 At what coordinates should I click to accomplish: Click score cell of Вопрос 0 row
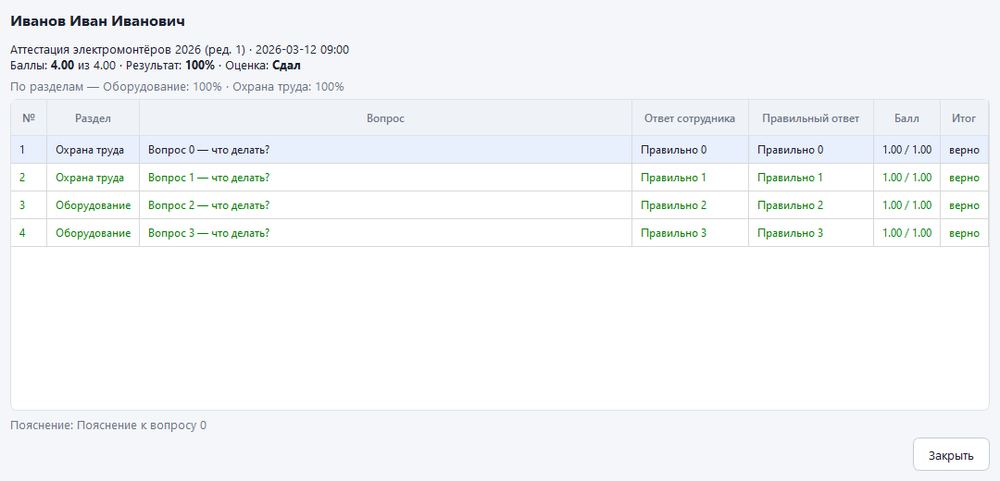[x=907, y=150]
